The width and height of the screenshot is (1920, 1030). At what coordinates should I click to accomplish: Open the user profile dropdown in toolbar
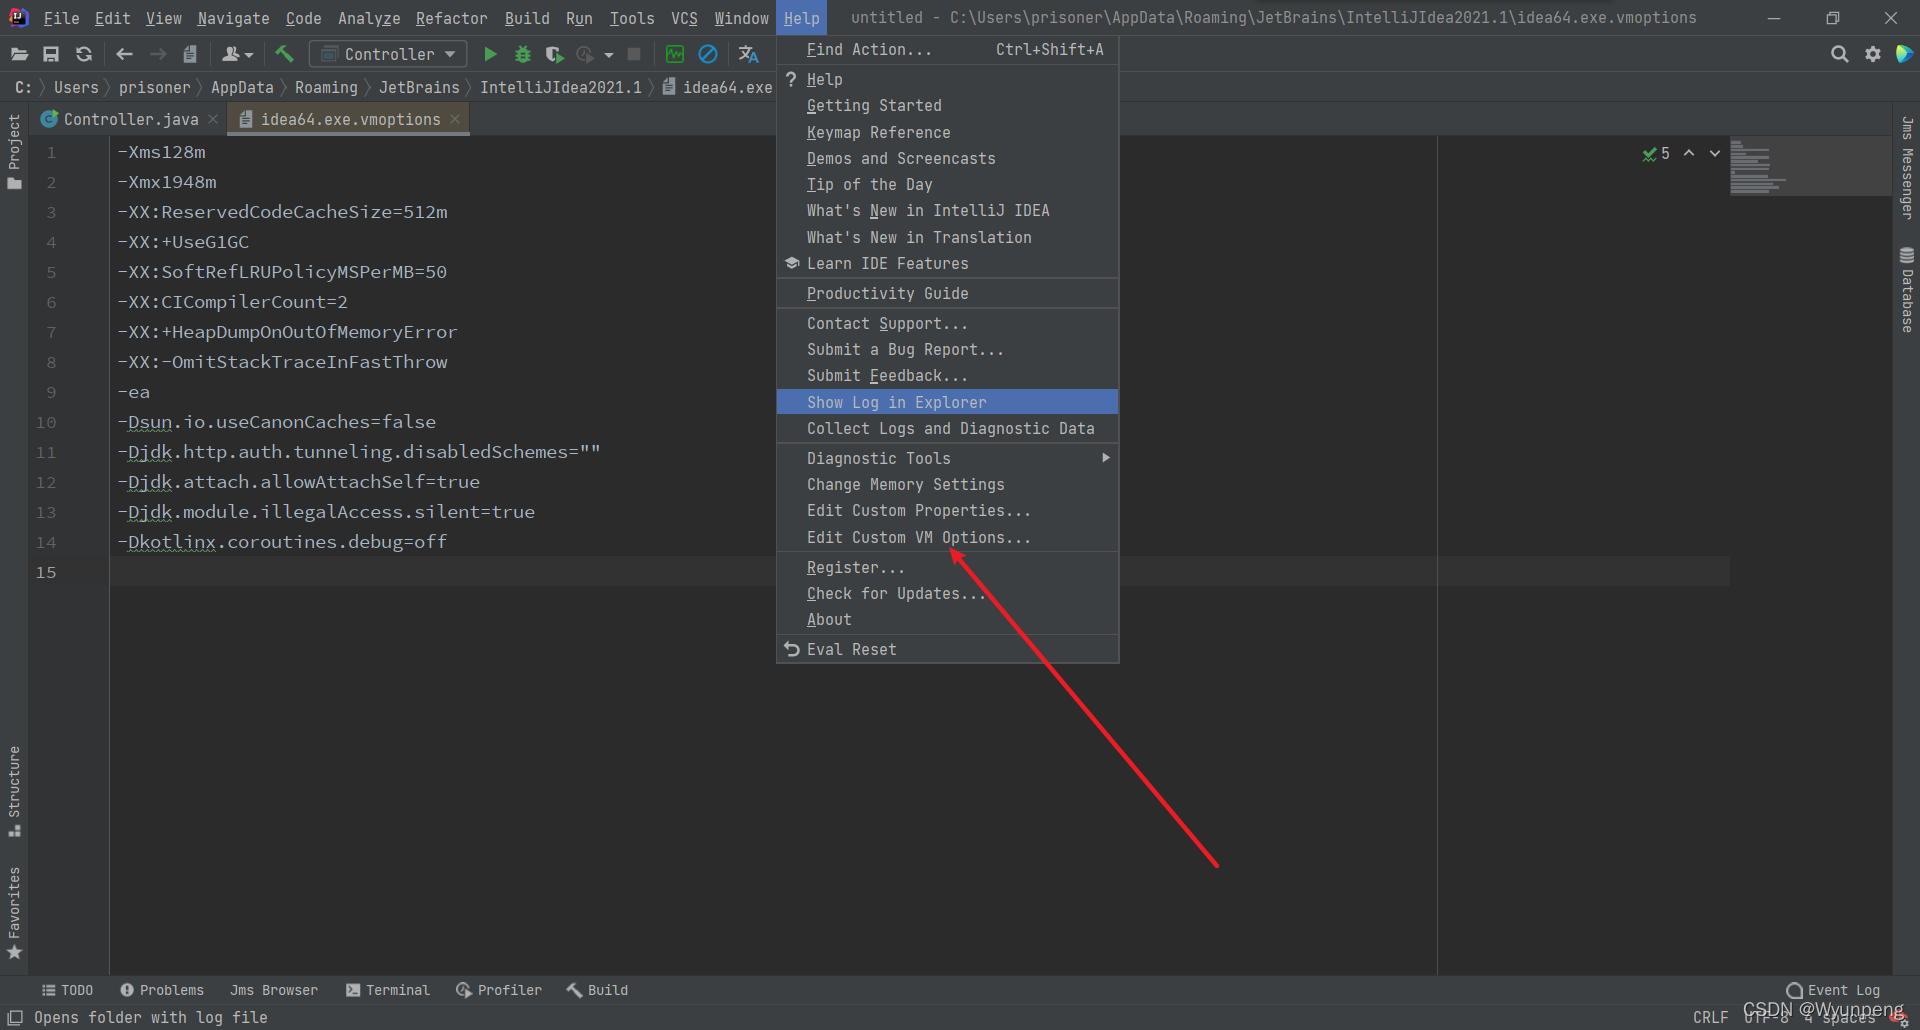click(x=238, y=54)
